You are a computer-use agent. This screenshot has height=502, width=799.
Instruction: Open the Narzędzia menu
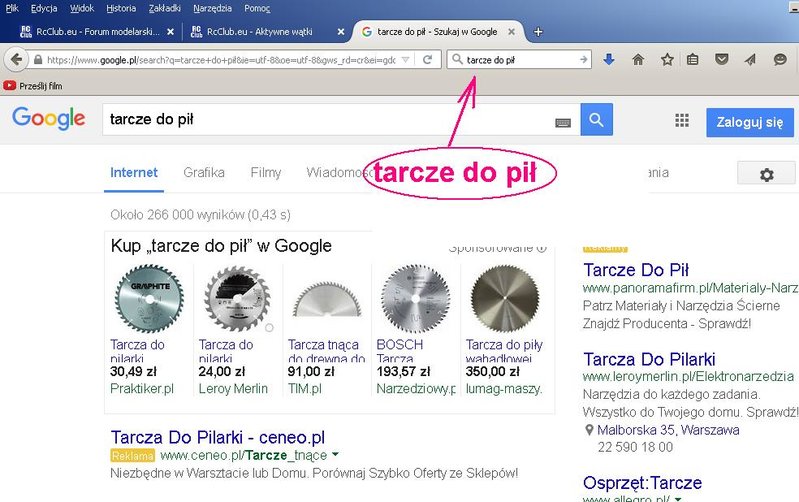pyautogui.click(x=212, y=8)
